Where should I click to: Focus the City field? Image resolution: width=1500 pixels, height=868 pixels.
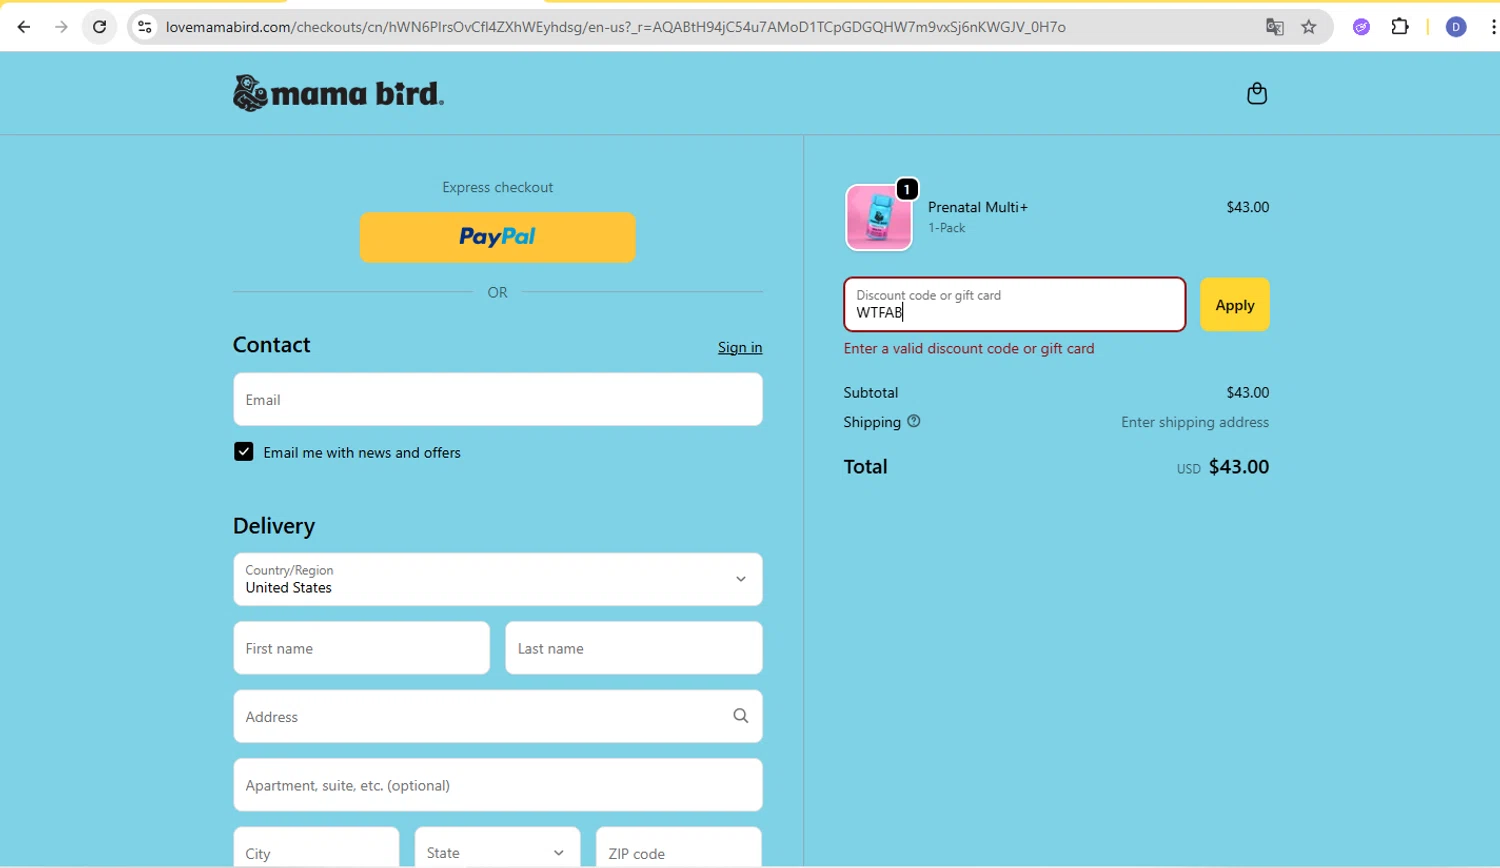(316, 852)
